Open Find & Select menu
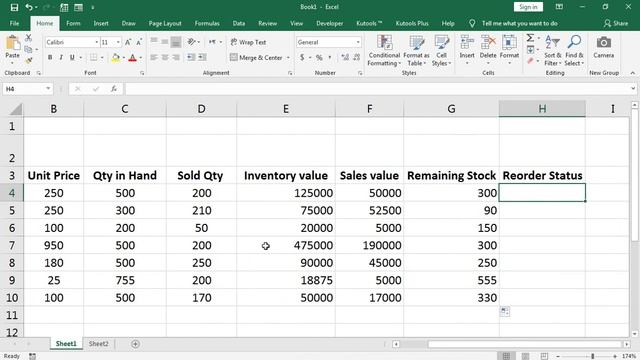Viewport: 640px width, 360px height. coord(574,51)
